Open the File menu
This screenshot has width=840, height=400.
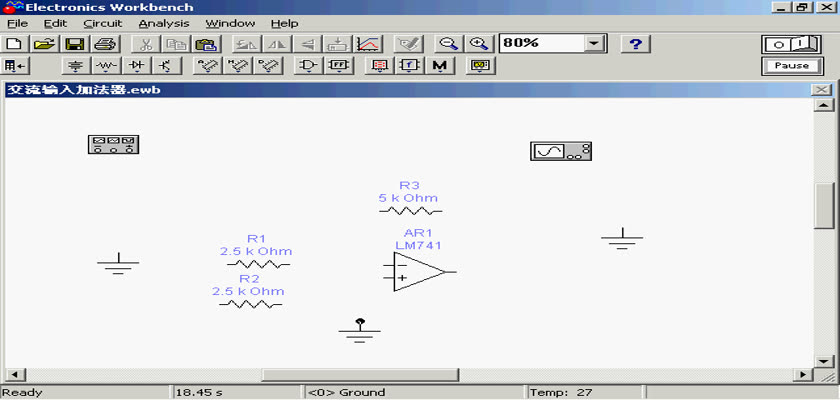click(18, 24)
